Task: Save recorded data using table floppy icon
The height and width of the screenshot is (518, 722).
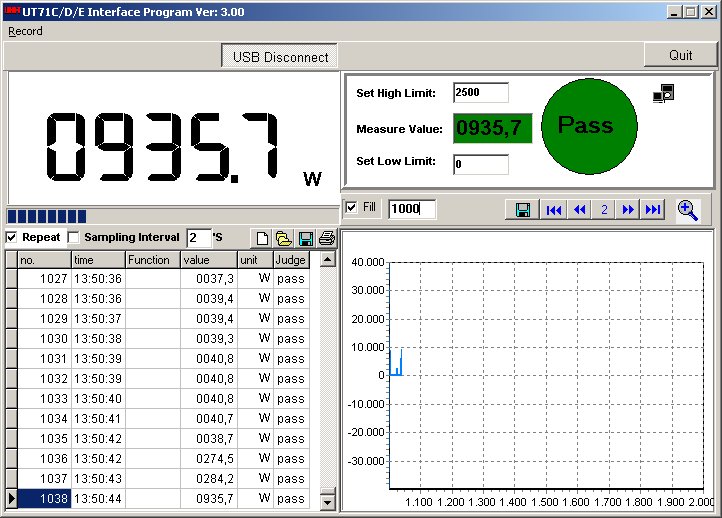Action: 305,238
